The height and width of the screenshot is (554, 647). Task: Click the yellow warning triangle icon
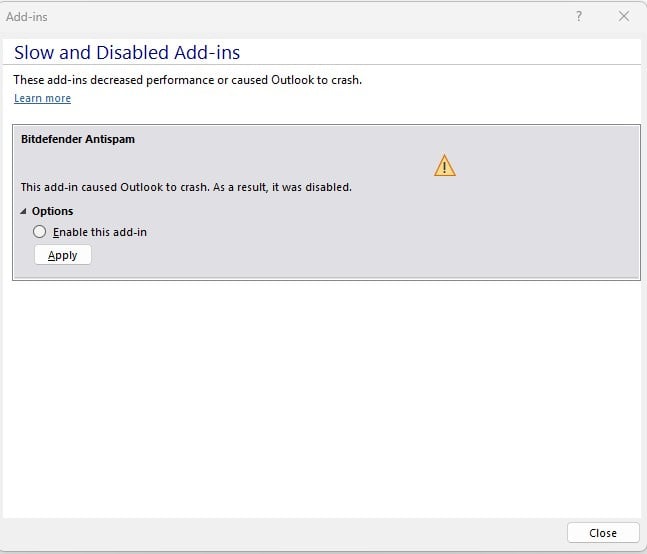[x=445, y=165]
